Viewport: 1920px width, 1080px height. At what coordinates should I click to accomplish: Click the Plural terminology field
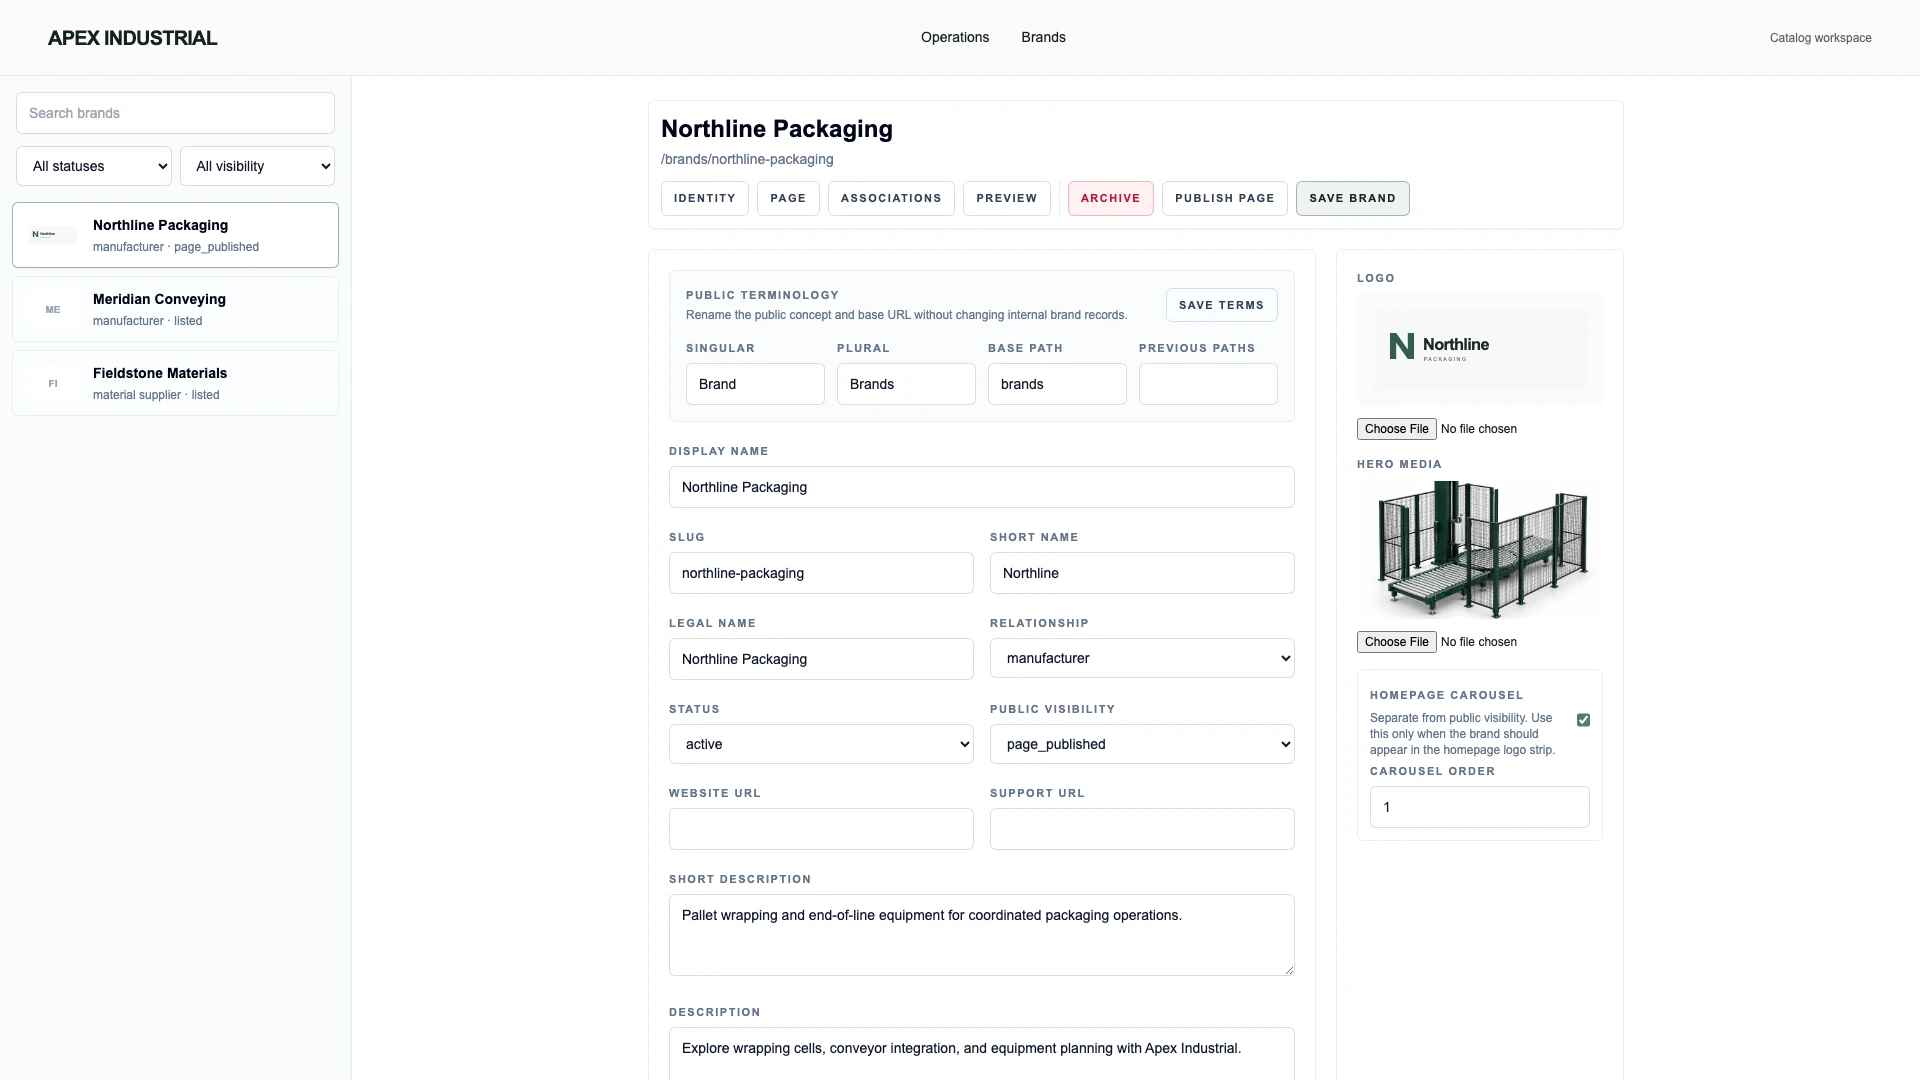click(906, 384)
